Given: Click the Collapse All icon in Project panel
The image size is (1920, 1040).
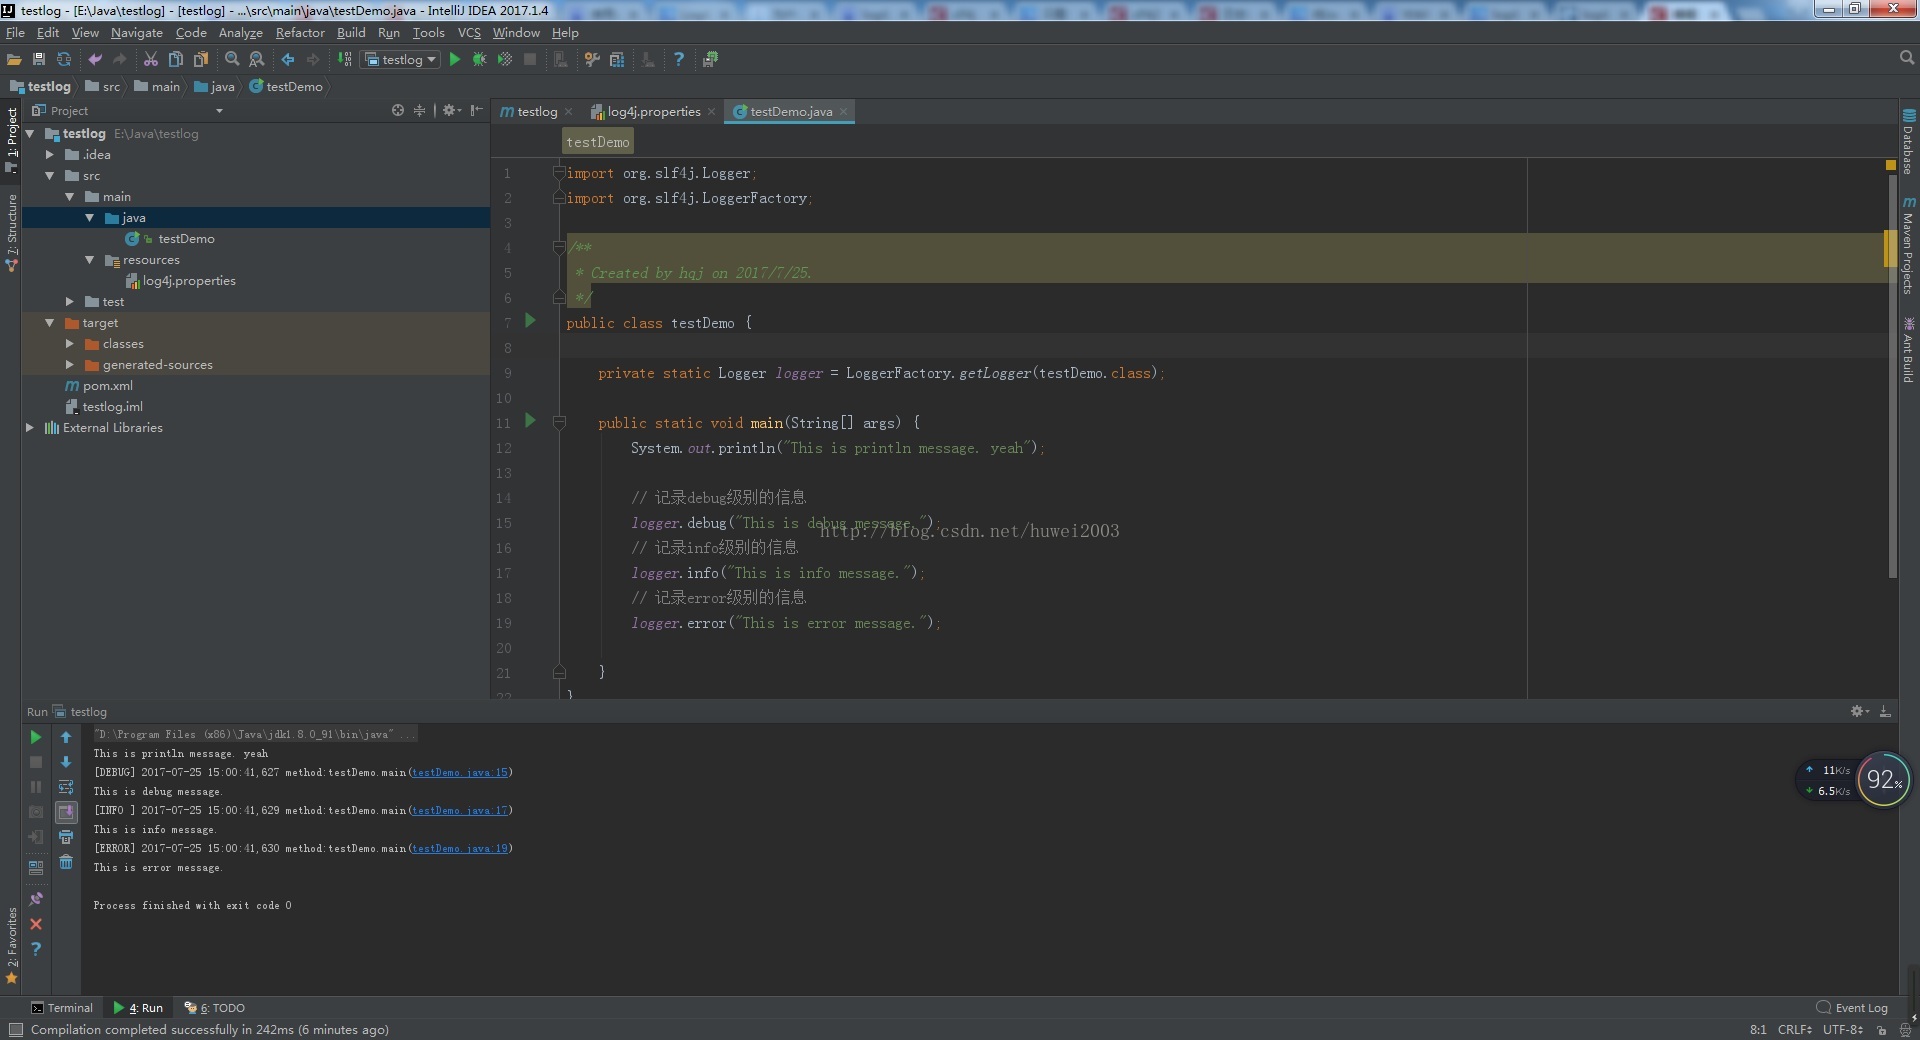Looking at the screenshot, I should coord(420,110).
